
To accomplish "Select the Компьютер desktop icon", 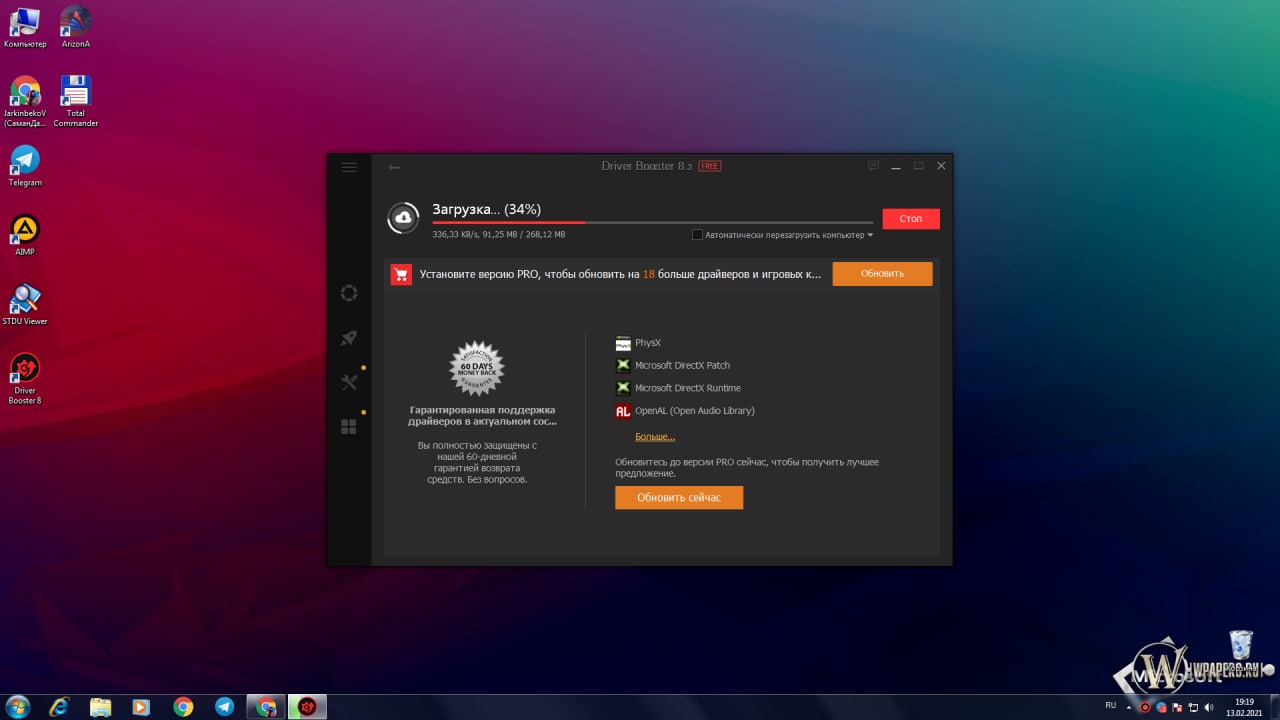I will click(x=25, y=27).
